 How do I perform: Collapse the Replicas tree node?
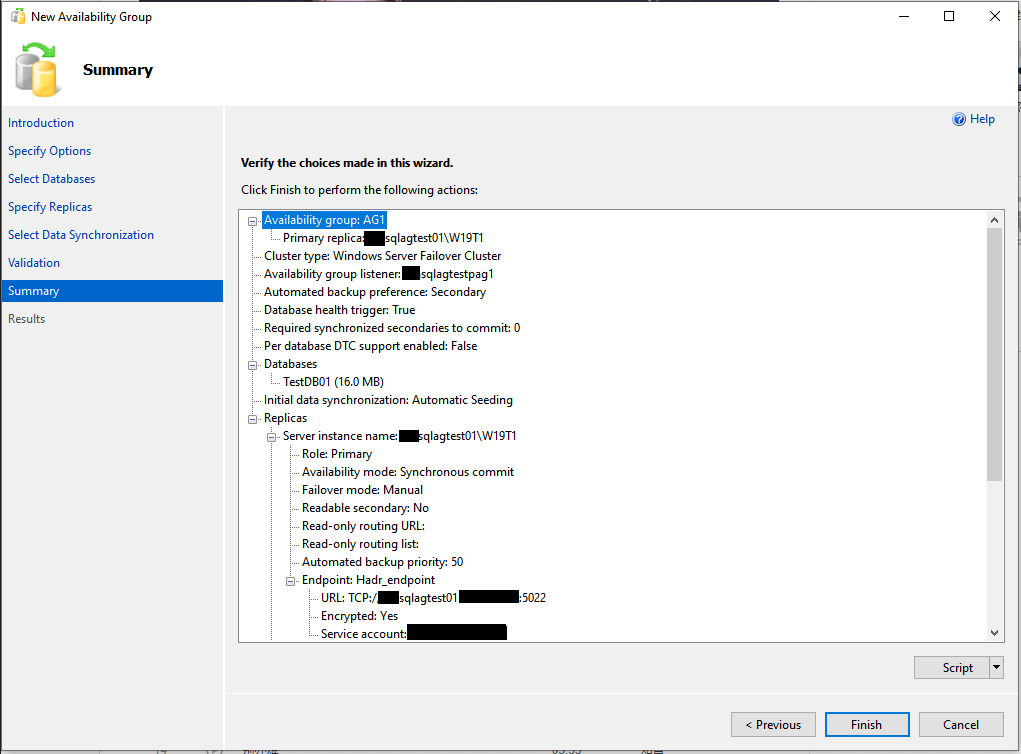253,419
